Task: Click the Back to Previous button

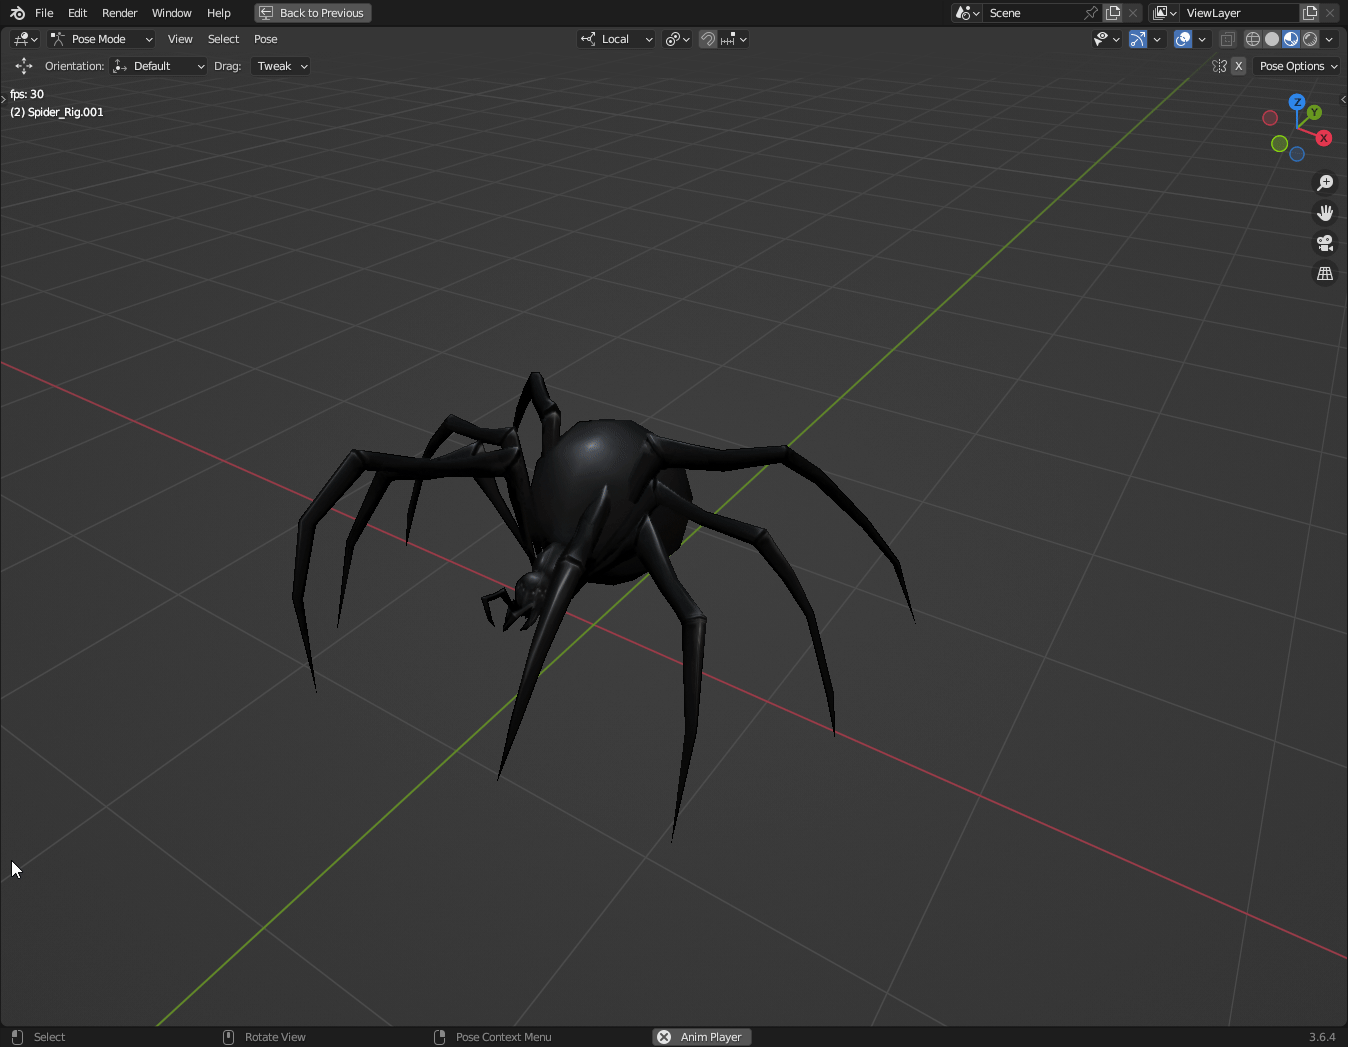Action: pos(313,13)
